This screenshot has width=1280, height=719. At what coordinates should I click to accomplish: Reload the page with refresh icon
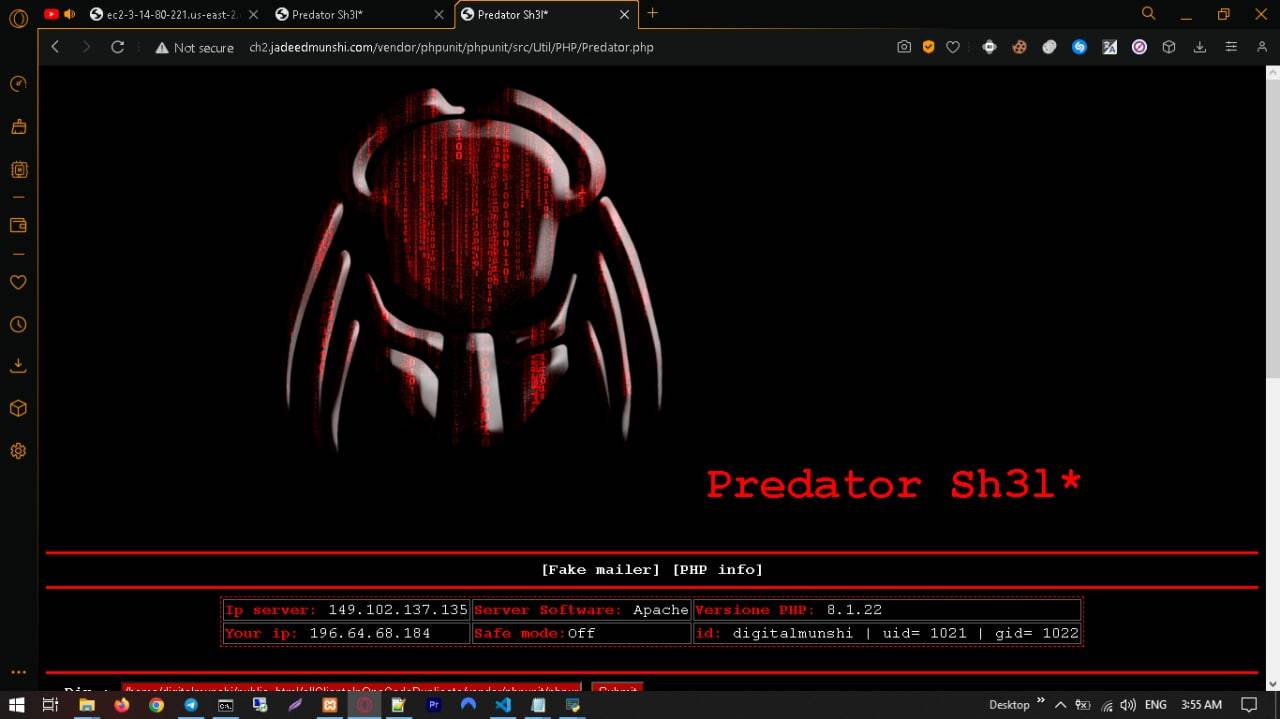coord(117,47)
